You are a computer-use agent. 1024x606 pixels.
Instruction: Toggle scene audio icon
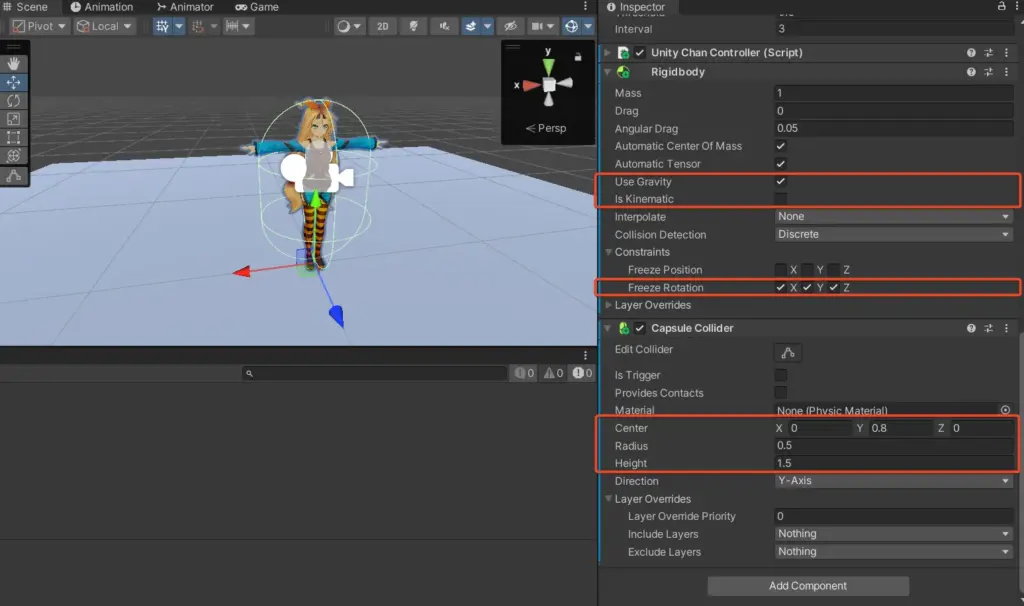coord(445,26)
